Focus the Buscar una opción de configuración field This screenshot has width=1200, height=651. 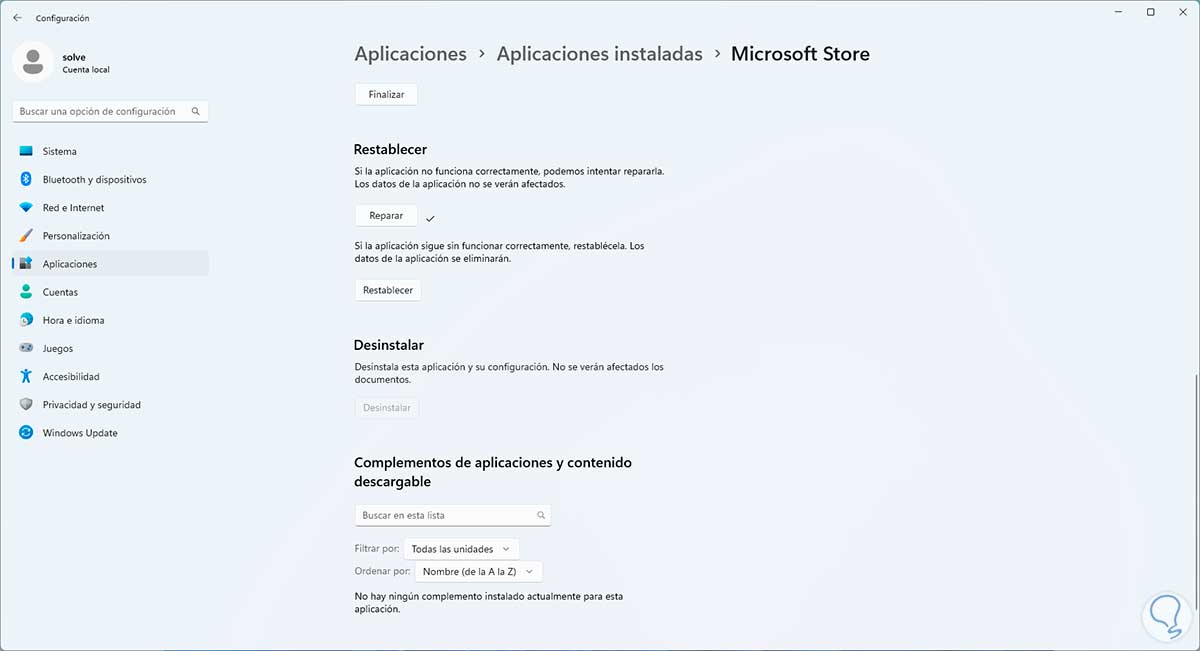tap(111, 112)
